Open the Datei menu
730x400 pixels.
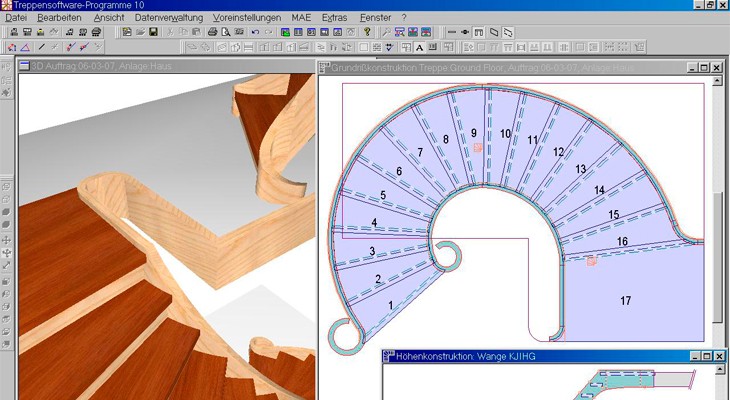(x=16, y=18)
